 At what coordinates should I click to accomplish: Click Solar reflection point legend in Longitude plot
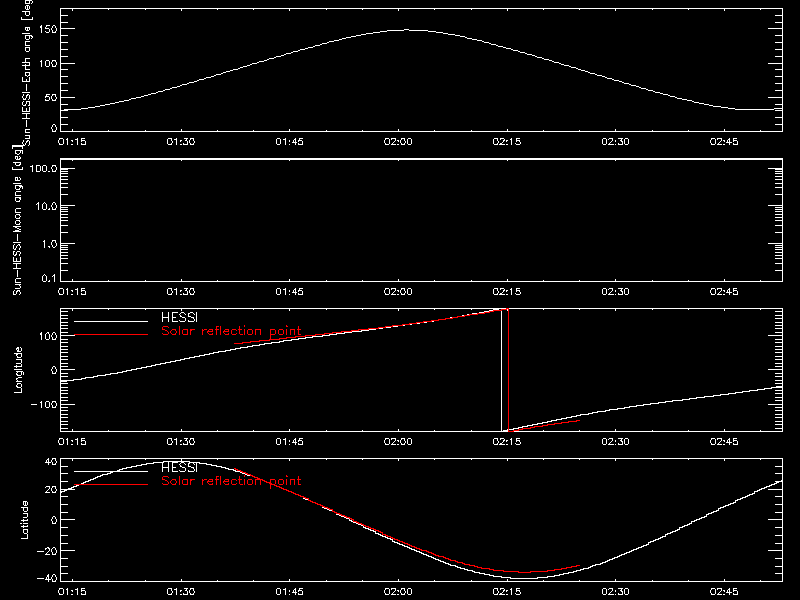pos(231,331)
